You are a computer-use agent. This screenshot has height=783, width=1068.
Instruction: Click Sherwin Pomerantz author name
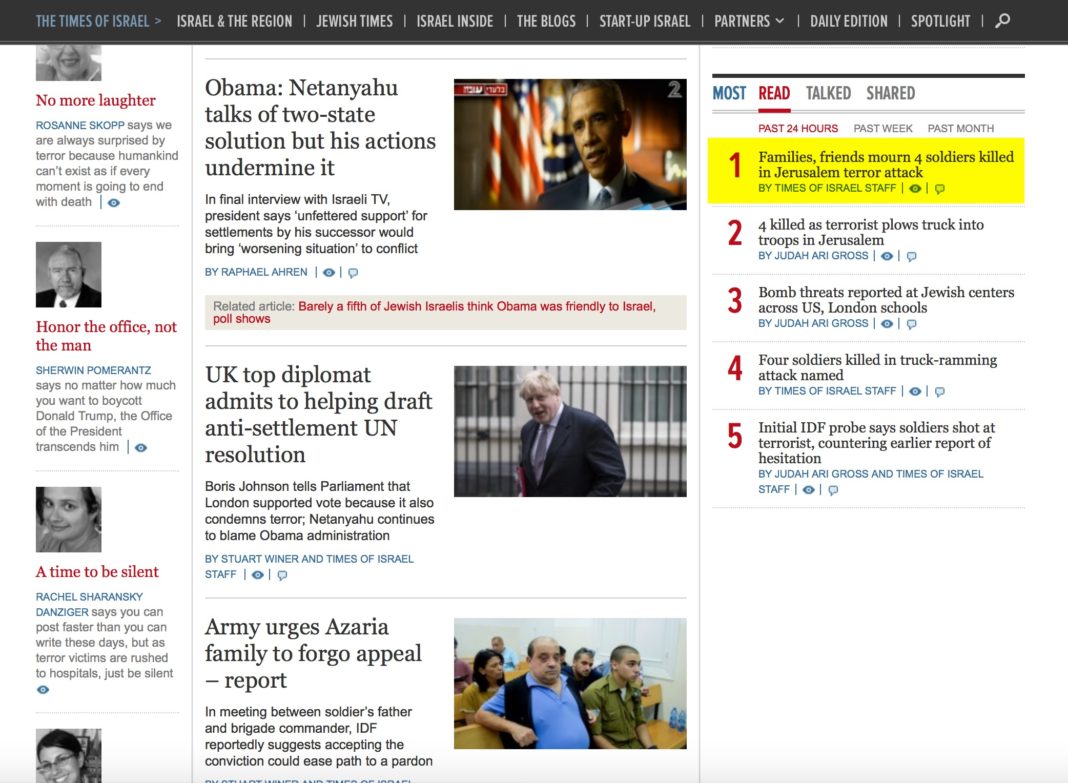[x=93, y=370]
